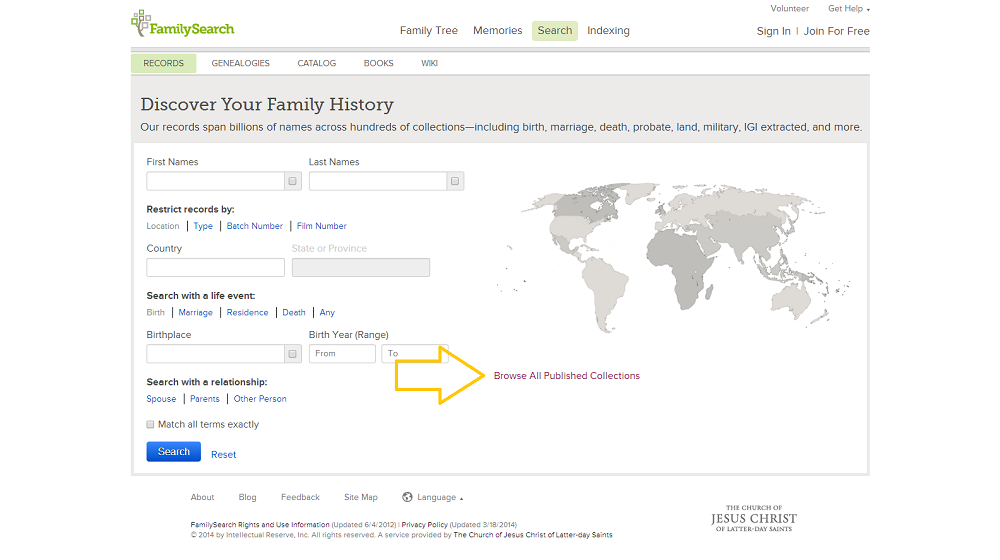
Task: Switch to the Records tab
Action: coord(163,63)
